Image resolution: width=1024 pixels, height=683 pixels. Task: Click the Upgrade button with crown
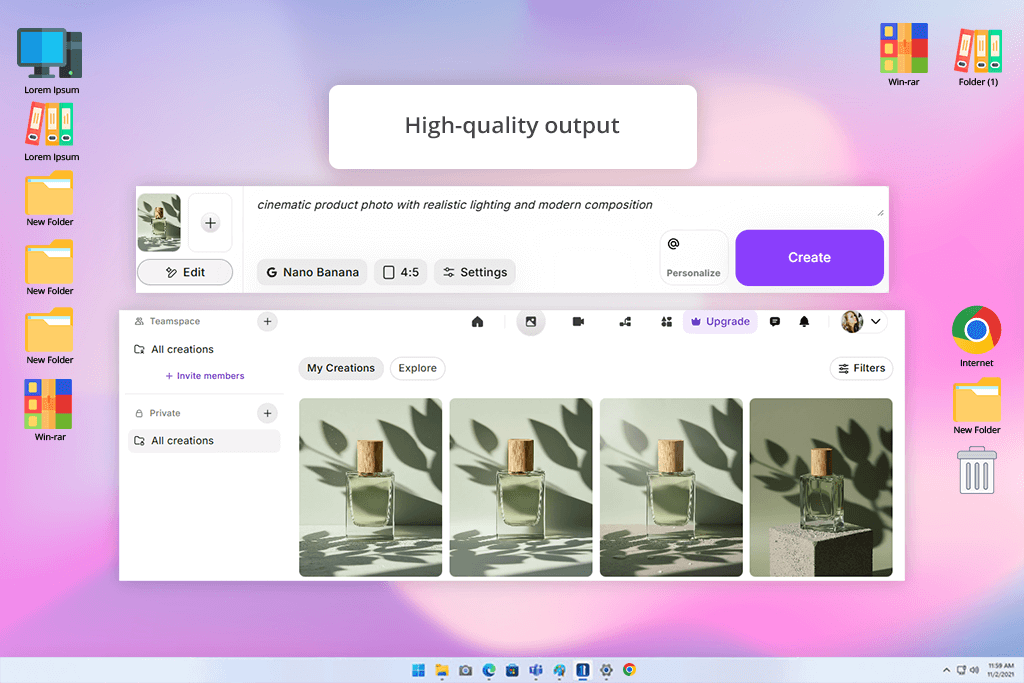[720, 321]
